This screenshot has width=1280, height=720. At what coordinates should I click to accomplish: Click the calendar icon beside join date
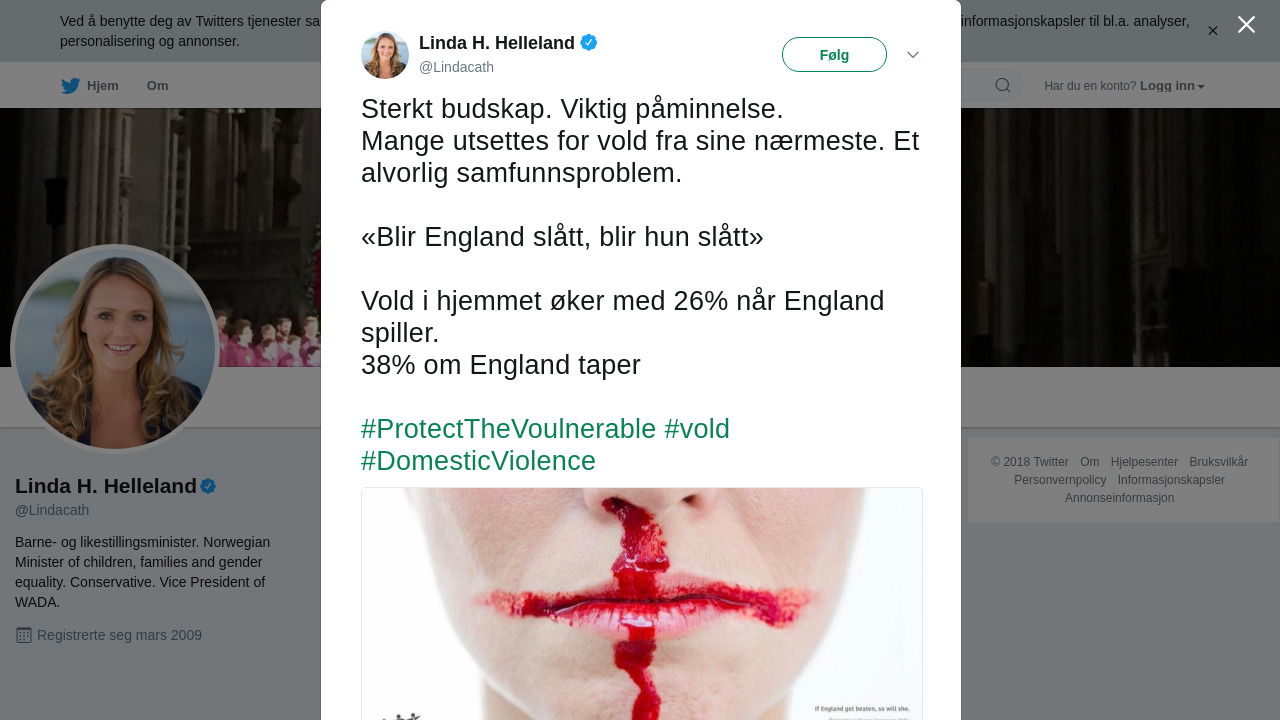pyautogui.click(x=24, y=635)
